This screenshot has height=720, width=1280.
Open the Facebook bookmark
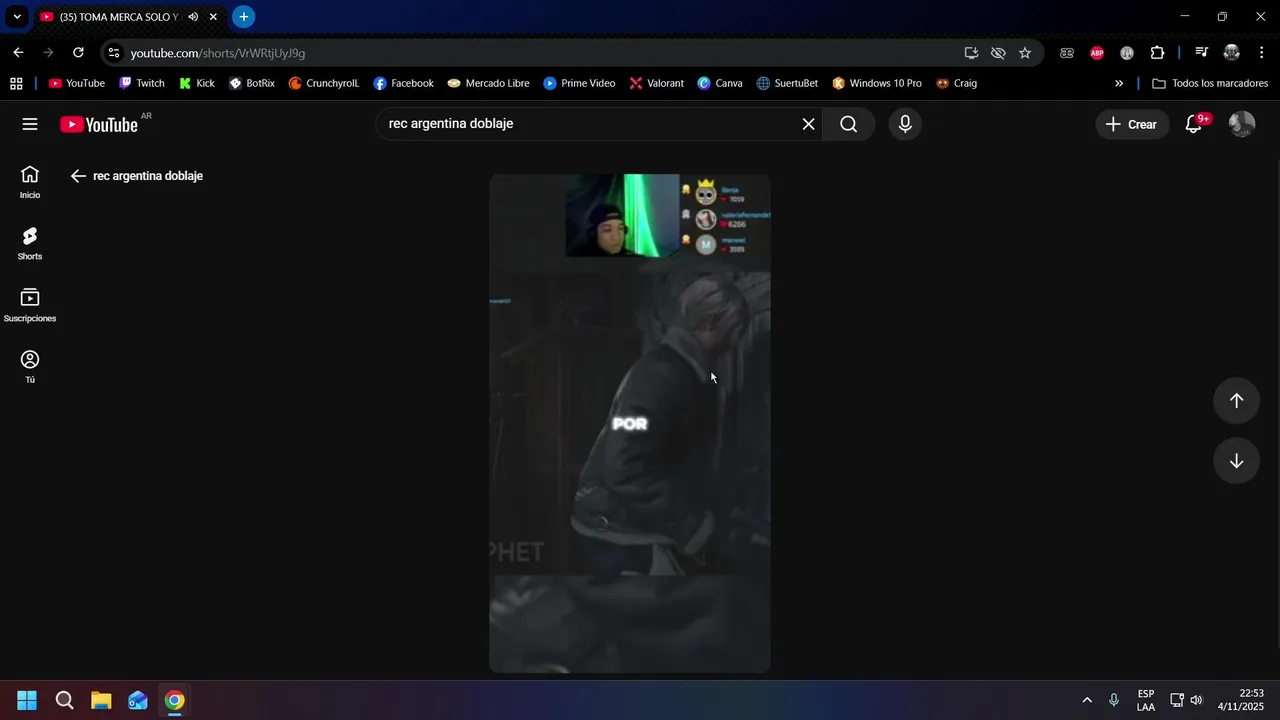[404, 84]
